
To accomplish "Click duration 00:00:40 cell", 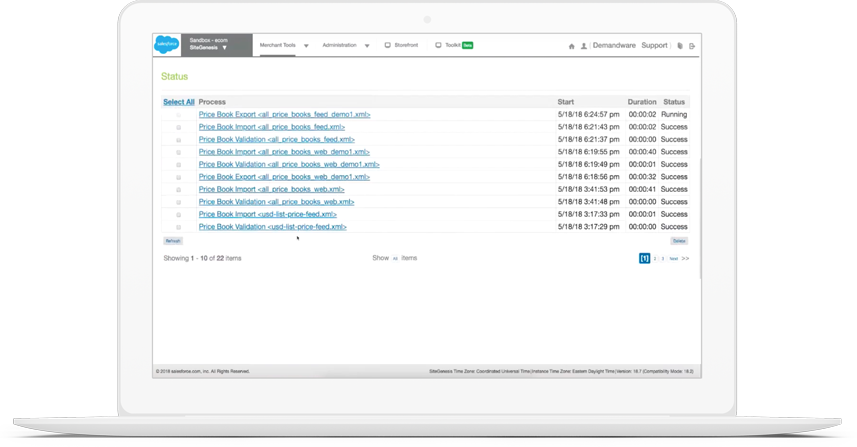I will [642, 152].
